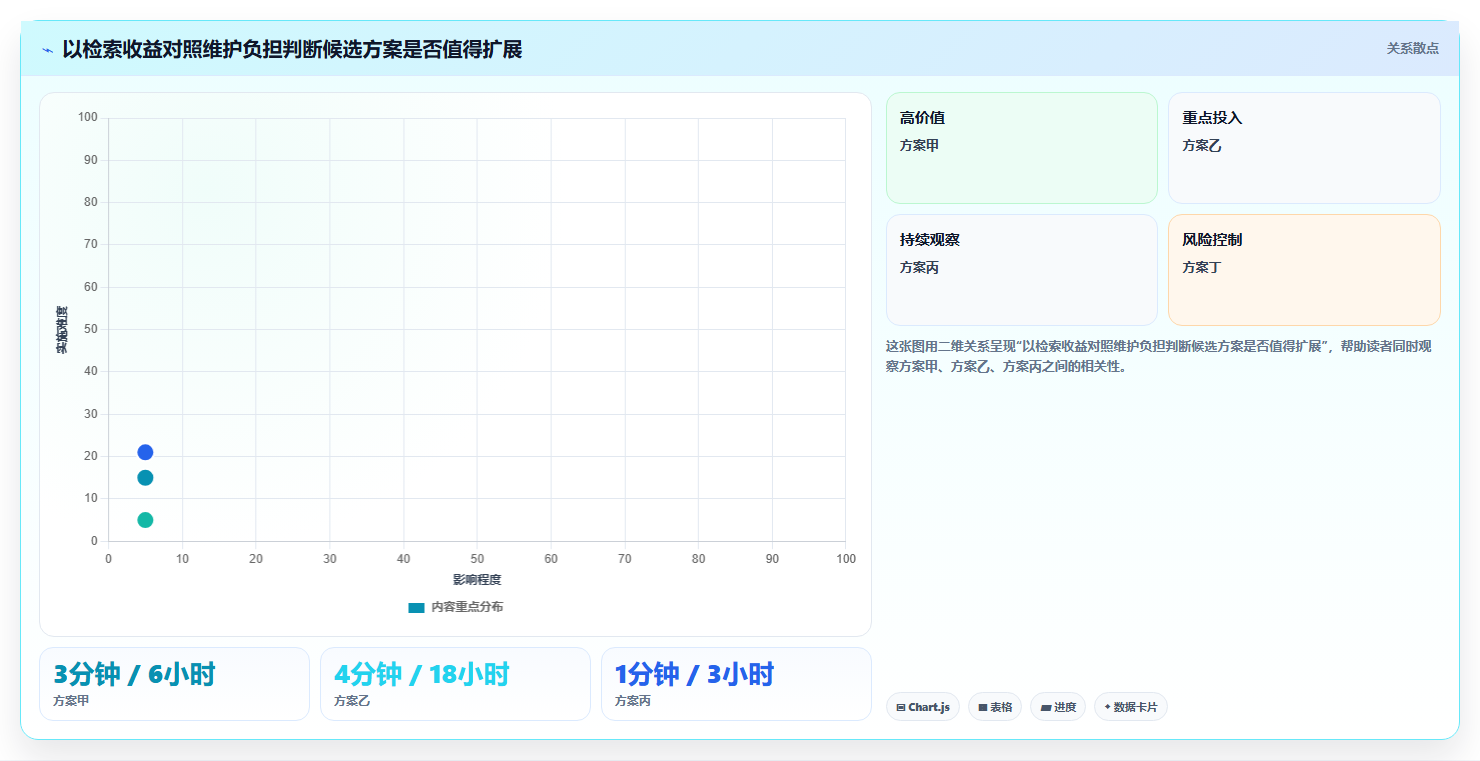
Task: Toggle the 内容重点分布 legend swatch
Action: (416, 608)
